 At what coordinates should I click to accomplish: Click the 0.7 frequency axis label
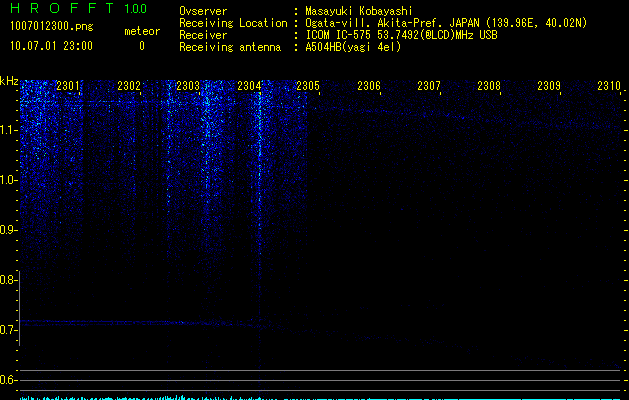(8, 330)
